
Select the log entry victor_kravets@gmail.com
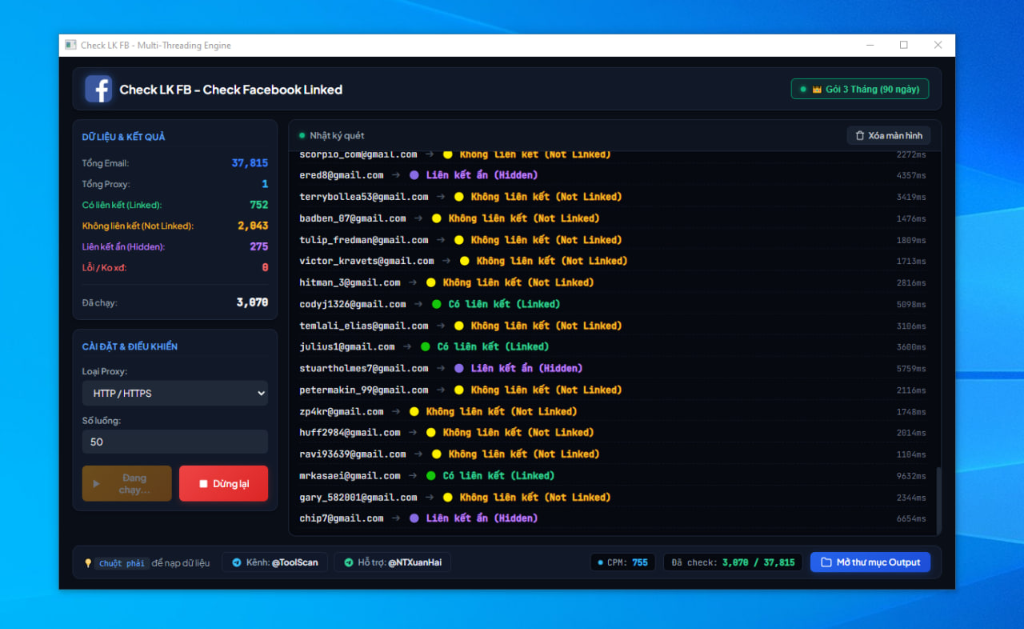[x=613, y=261]
